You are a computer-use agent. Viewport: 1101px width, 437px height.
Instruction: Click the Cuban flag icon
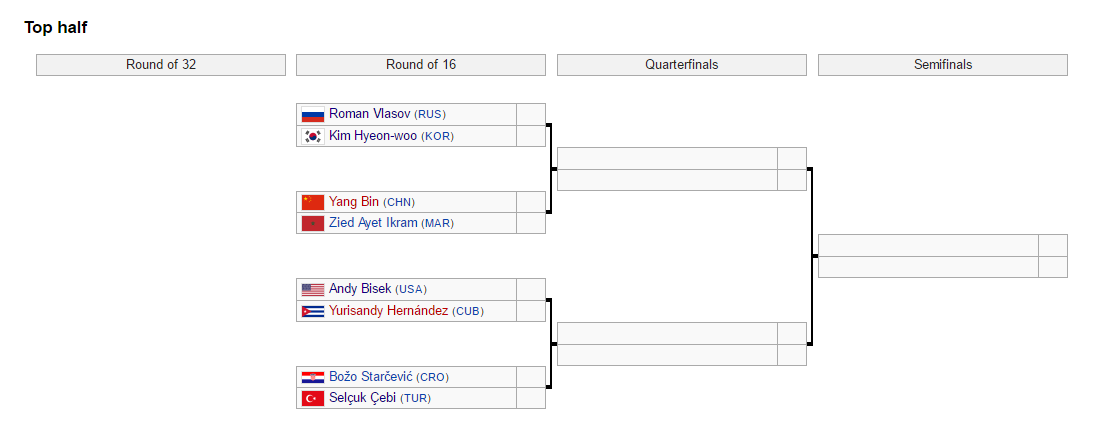pyautogui.click(x=313, y=312)
